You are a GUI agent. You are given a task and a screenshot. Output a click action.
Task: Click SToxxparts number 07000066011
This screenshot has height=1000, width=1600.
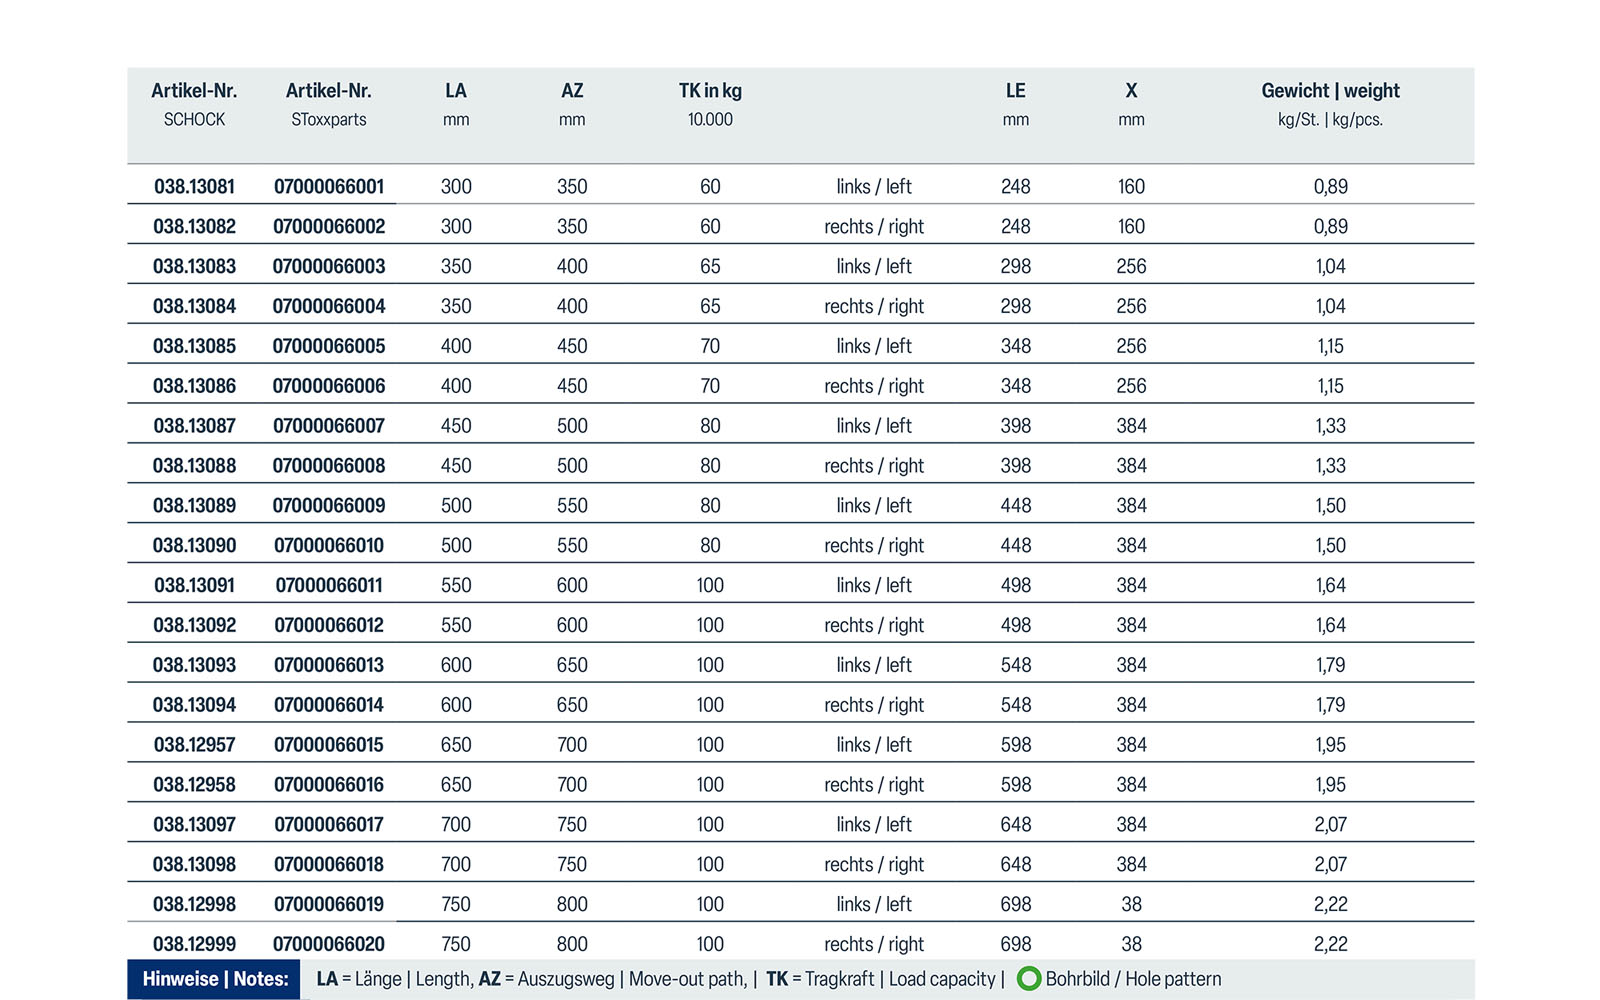click(x=329, y=586)
